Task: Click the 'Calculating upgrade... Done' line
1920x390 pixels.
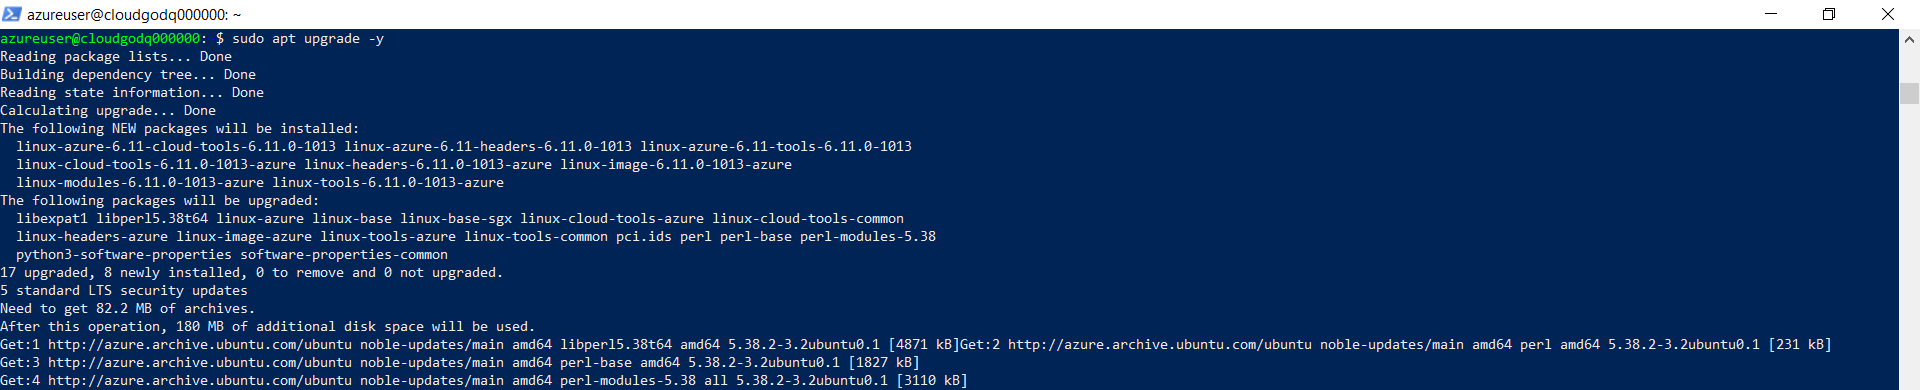Action: pos(108,111)
